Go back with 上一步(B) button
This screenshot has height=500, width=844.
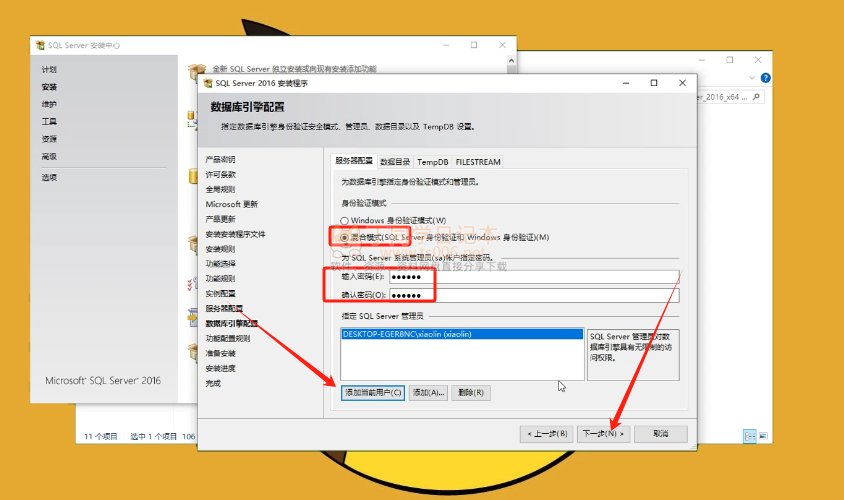pos(547,434)
